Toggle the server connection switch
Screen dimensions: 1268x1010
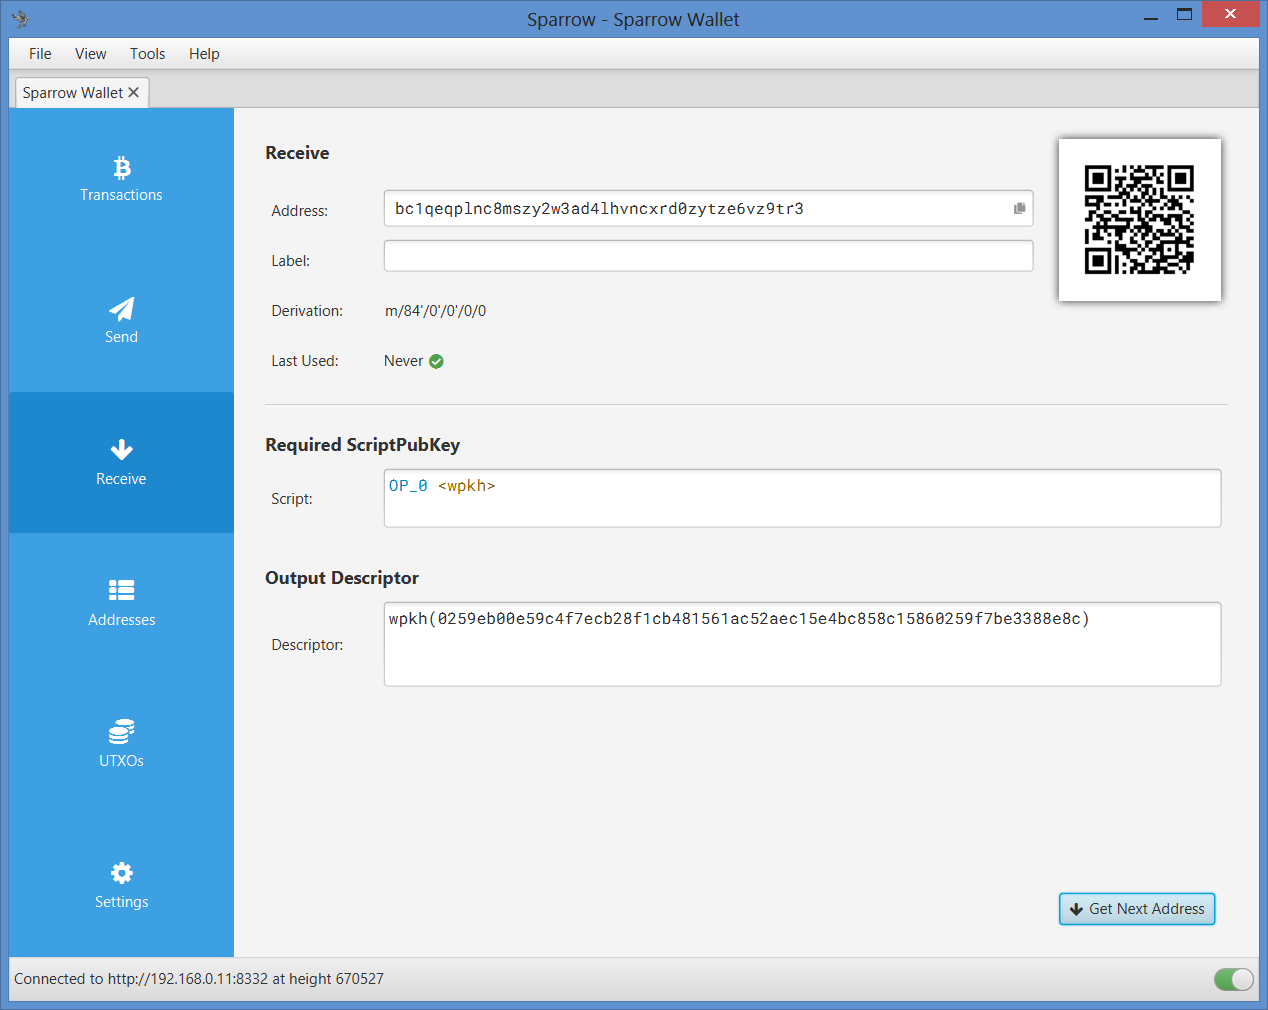coord(1233,979)
